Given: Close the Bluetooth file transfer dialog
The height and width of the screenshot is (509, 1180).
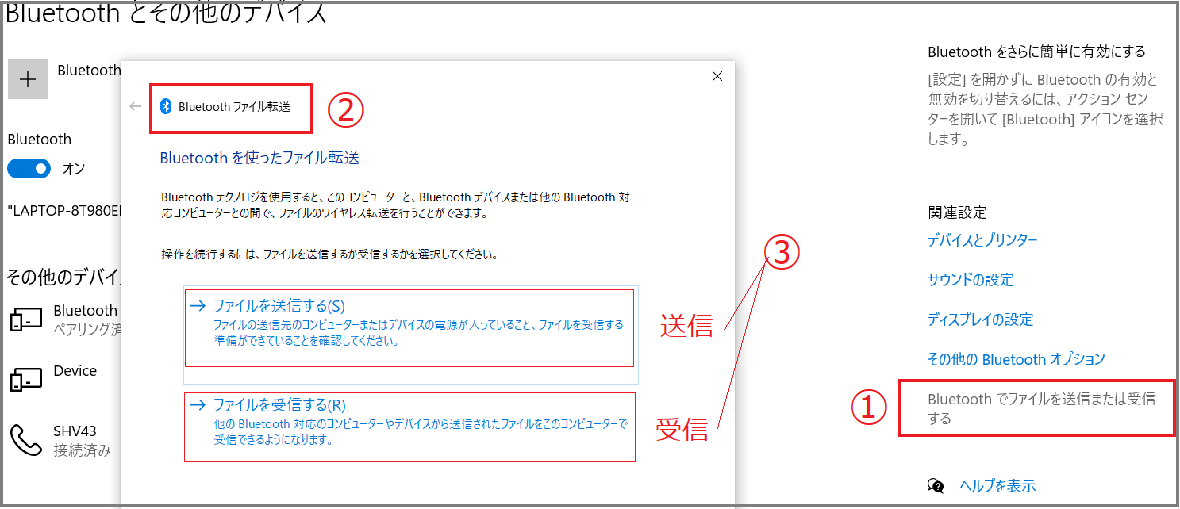Looking at the screenshot, I should pyautogui.click(x=717, y=75).
